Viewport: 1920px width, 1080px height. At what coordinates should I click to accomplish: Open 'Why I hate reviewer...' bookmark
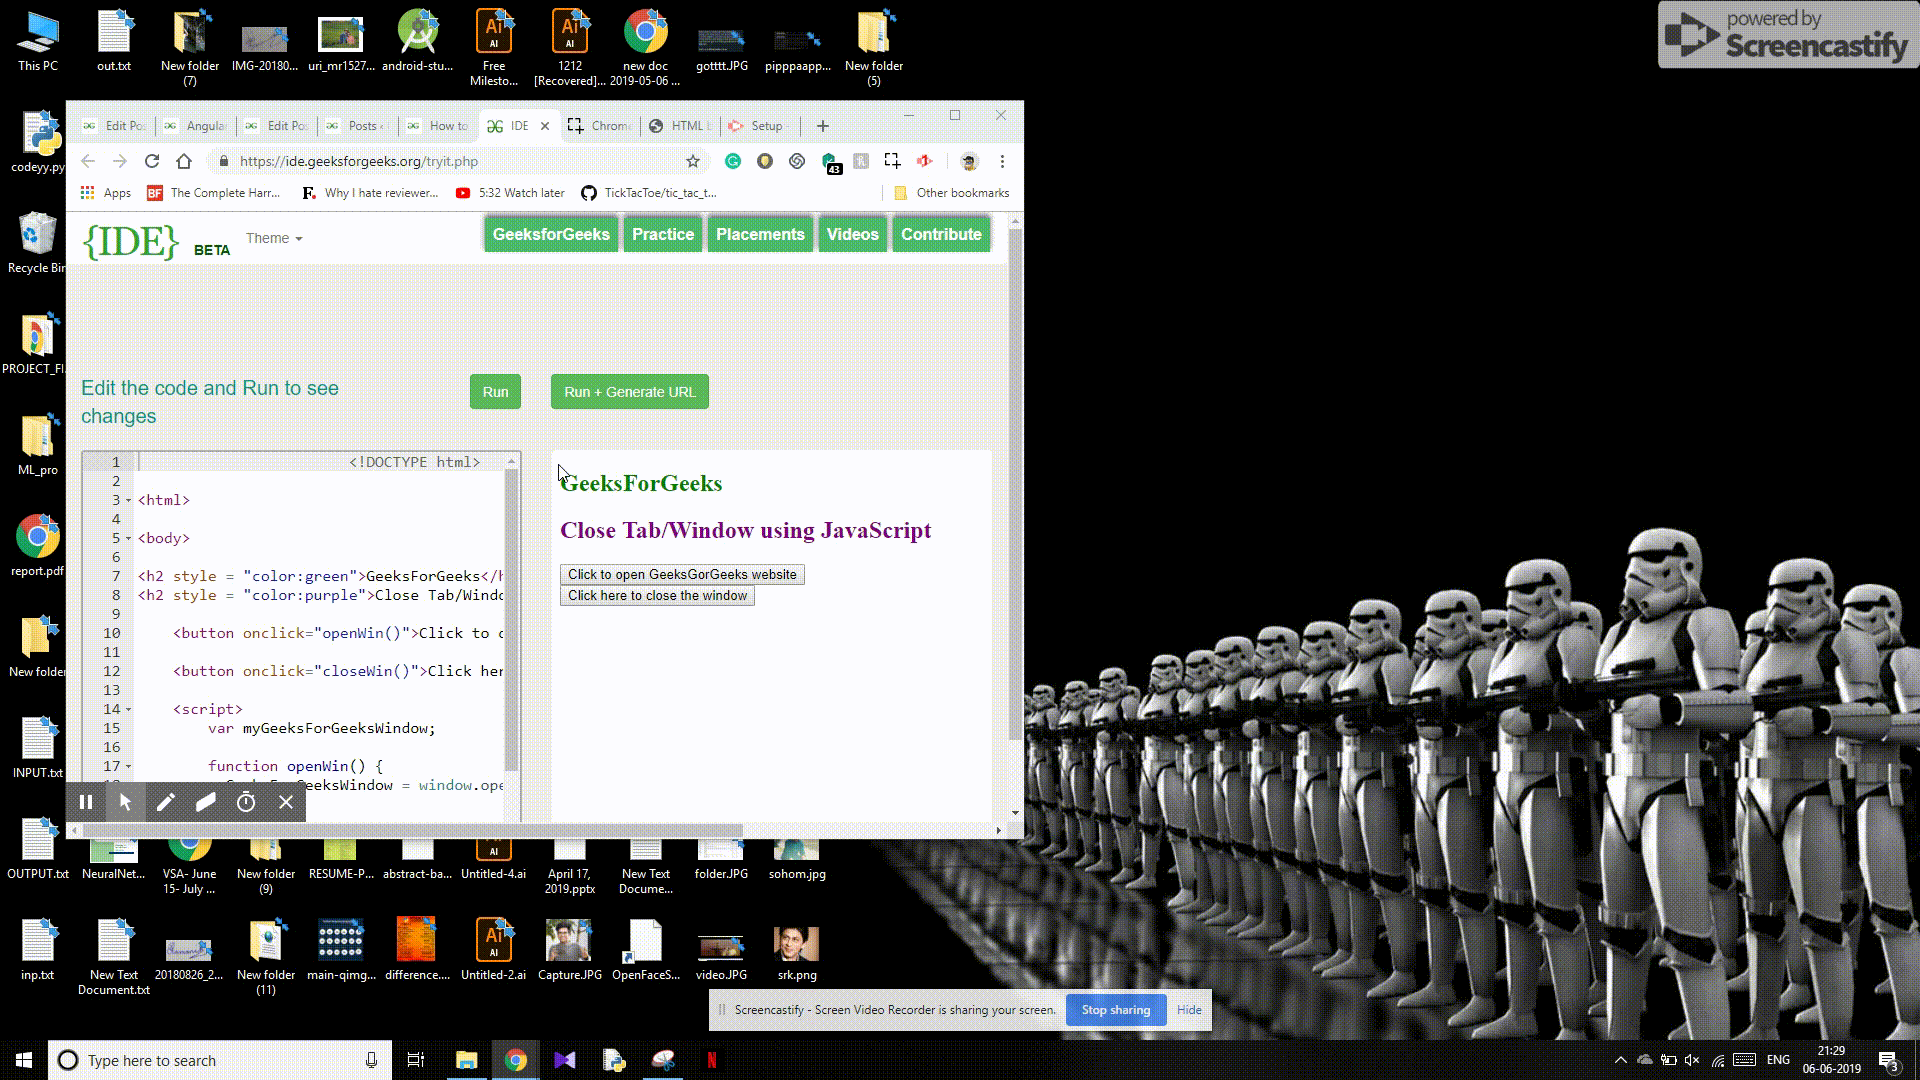(x=370, y=193)
